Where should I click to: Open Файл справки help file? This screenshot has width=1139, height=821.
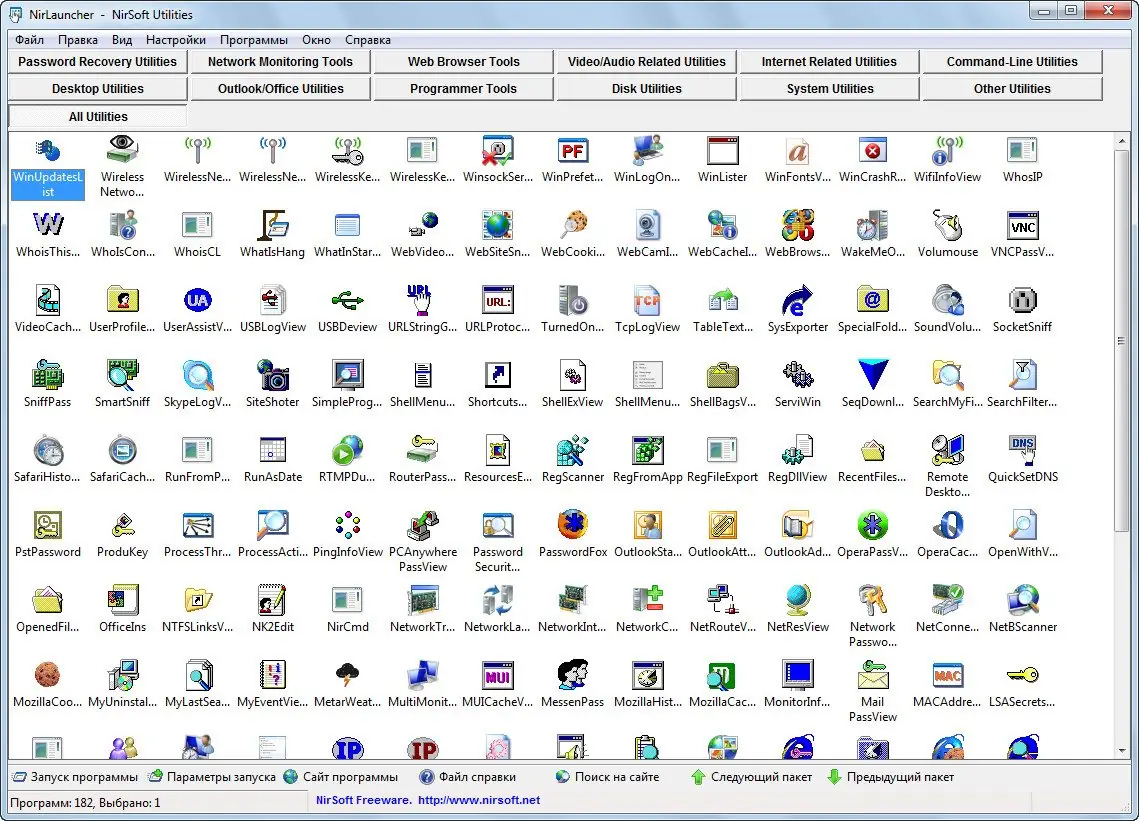[468, 777]
